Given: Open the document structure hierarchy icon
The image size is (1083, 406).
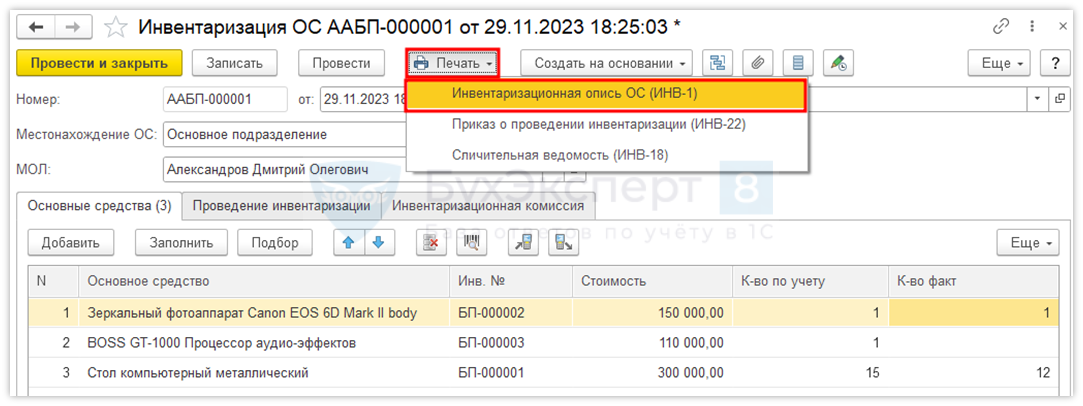Looking at the screenshot, I should [x=718, y=63].
